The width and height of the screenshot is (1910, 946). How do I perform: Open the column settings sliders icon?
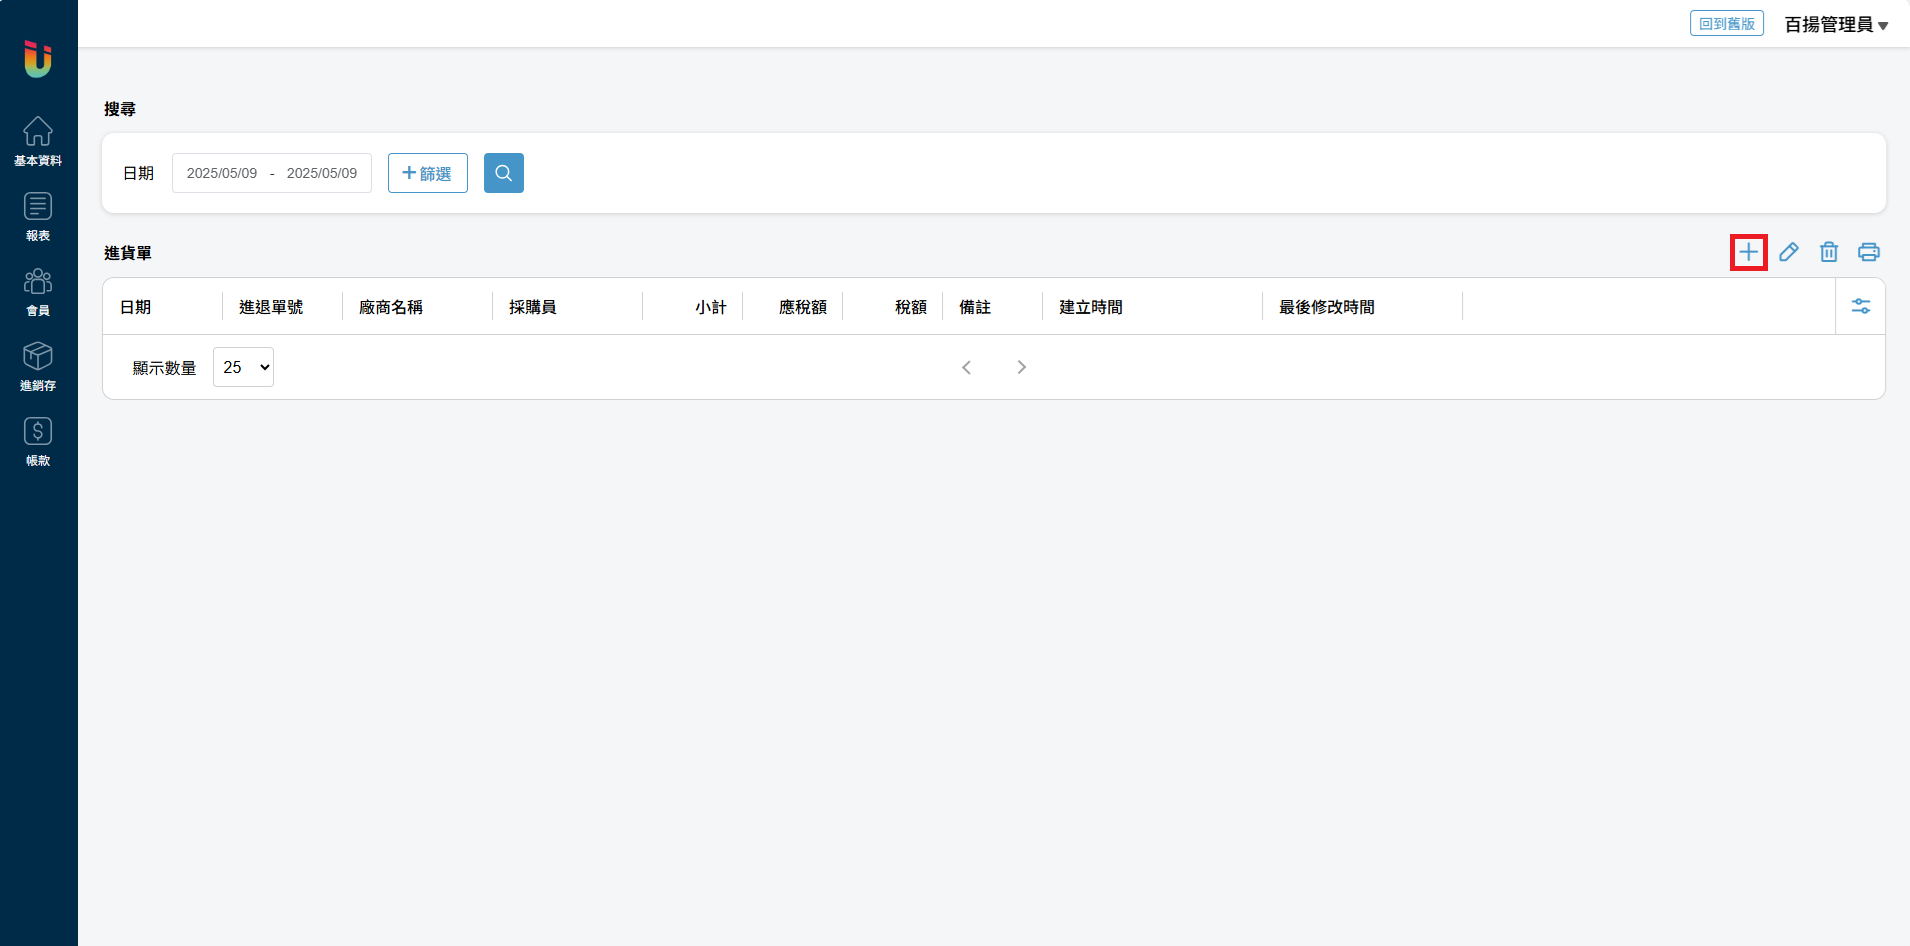point(1861,306)
